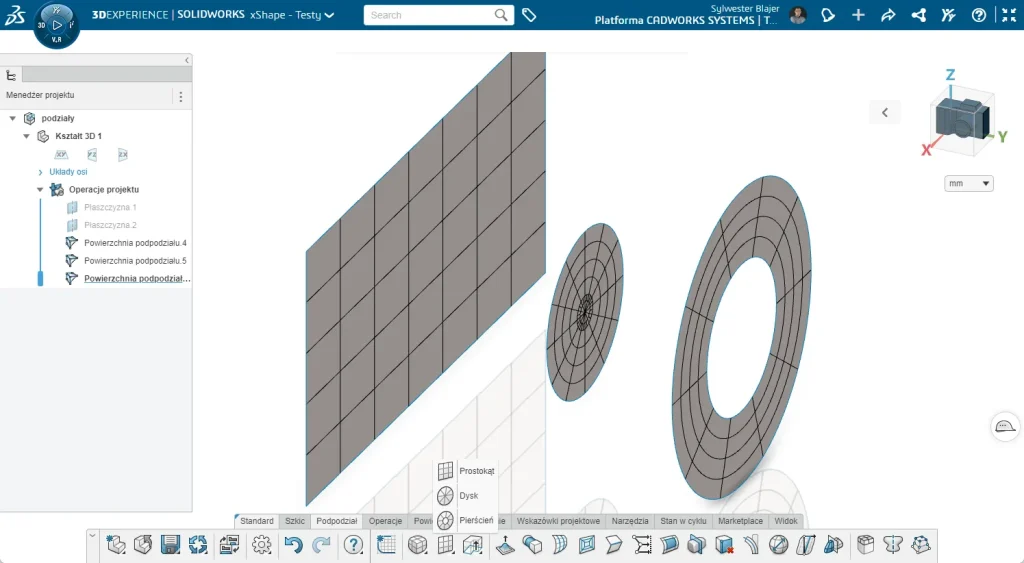Select Płaszczyzna.2 in the tree

click(110, 225)
